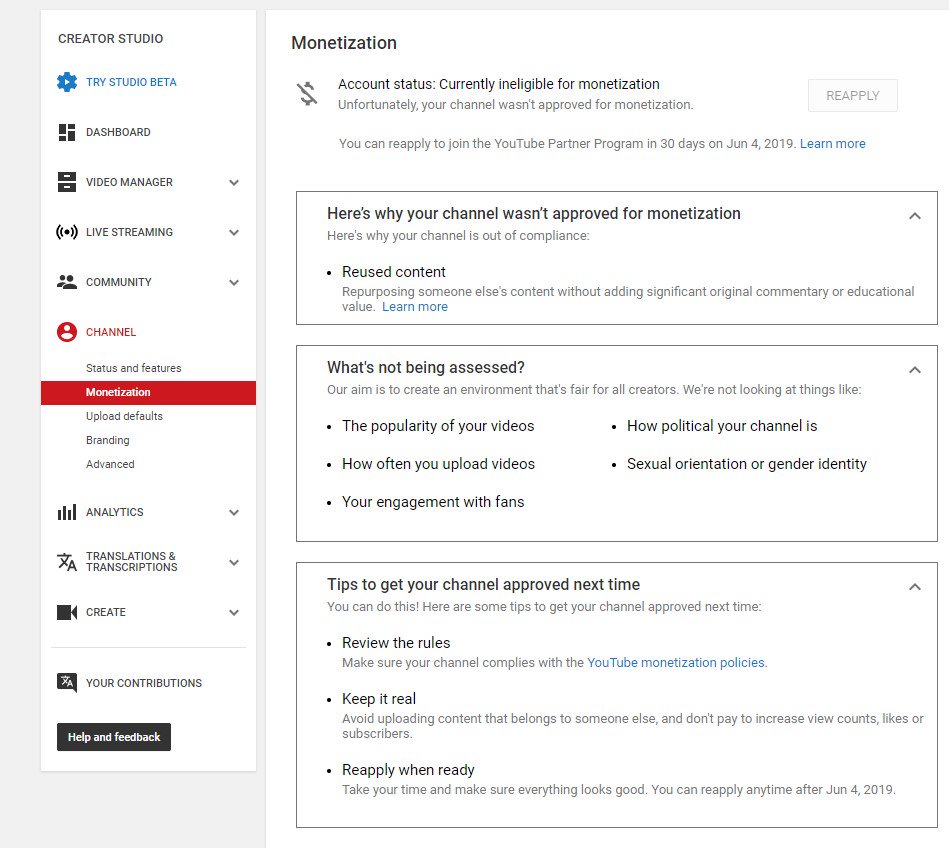Click the Create camera icon
949x848 pixels.
(67, 612)
